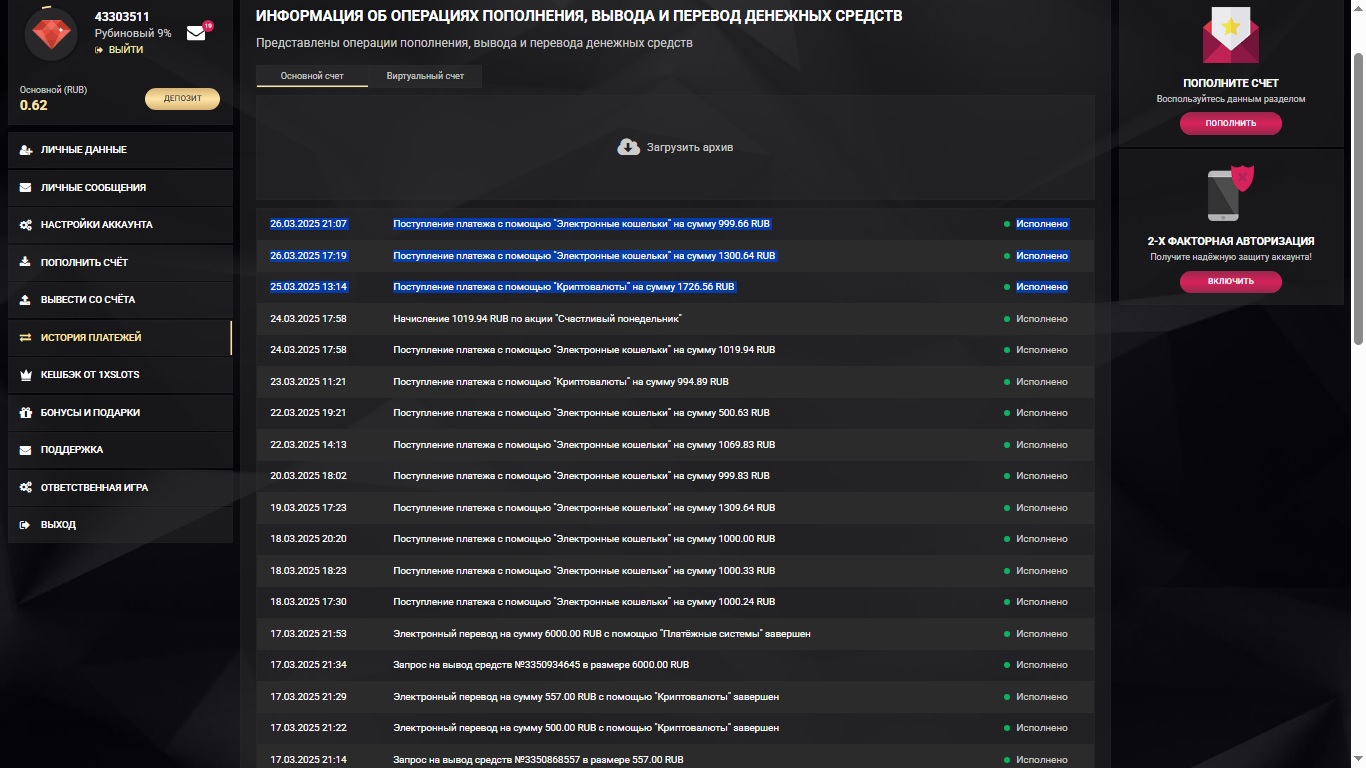Click the Выйти link under username
Viewport: 1366px width, 768px height.
tap(119, 50)
